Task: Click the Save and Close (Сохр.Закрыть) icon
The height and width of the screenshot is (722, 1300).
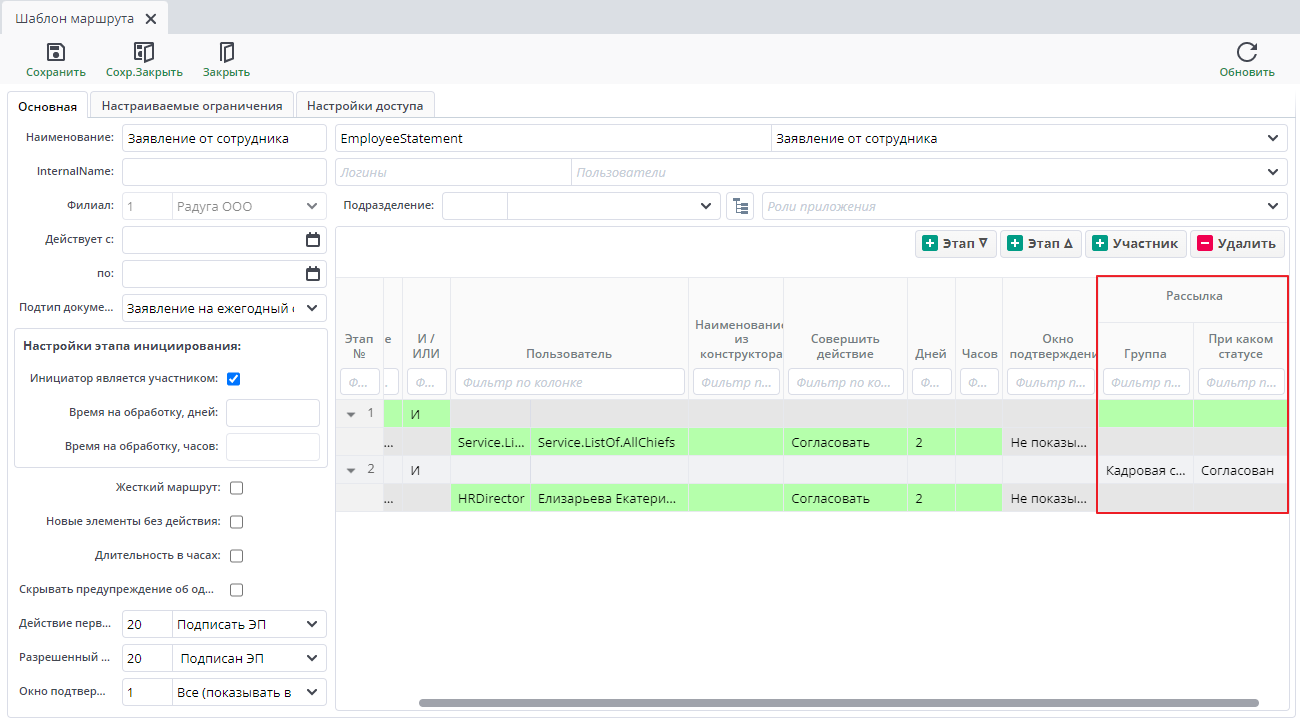Action: tap(144, 53)
